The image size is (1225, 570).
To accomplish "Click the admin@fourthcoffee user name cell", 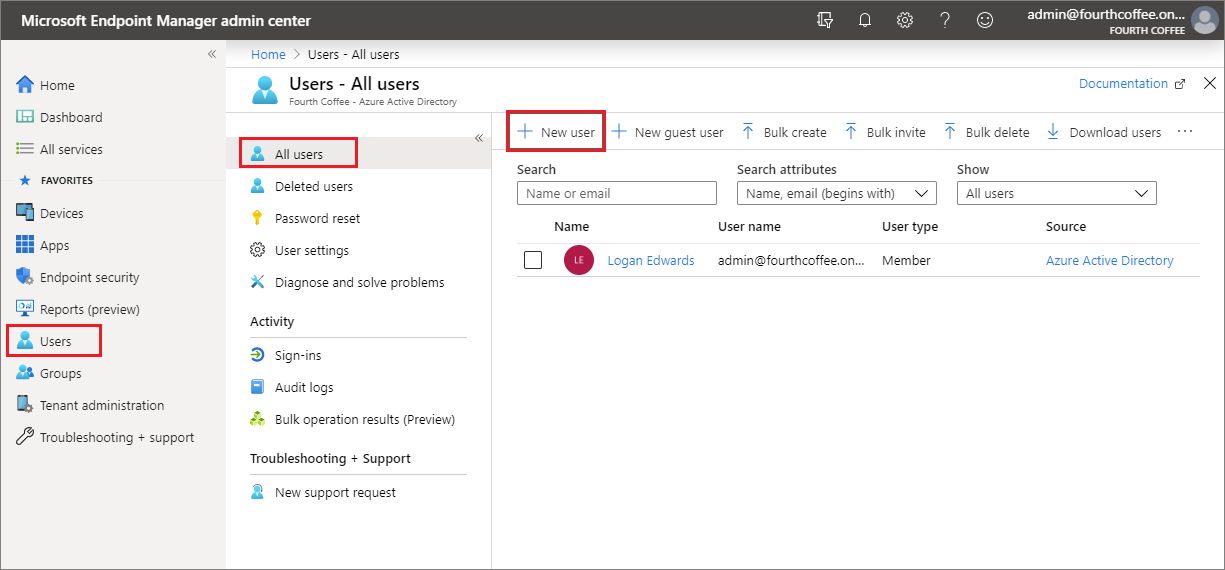I will (x=791, y=260).
